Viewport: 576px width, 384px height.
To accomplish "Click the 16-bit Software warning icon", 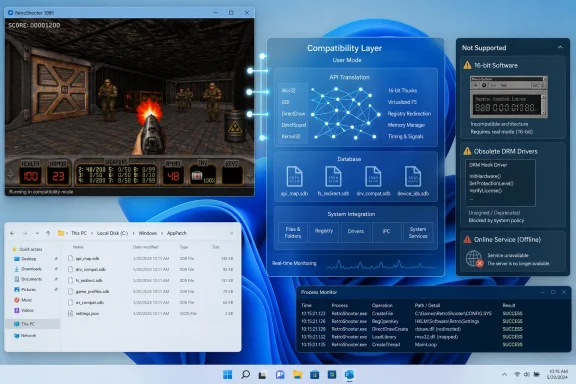I will (x=467, y=65).
